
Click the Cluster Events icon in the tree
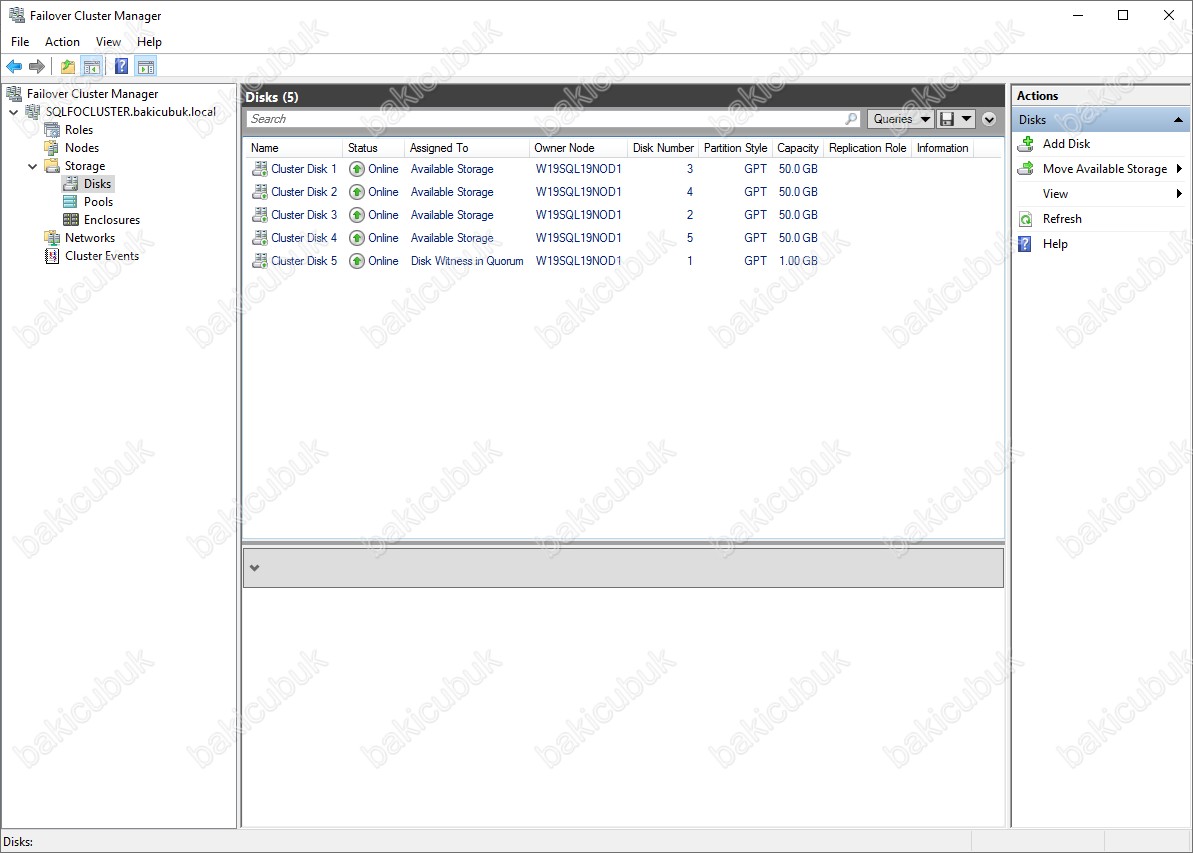(52, 256)
